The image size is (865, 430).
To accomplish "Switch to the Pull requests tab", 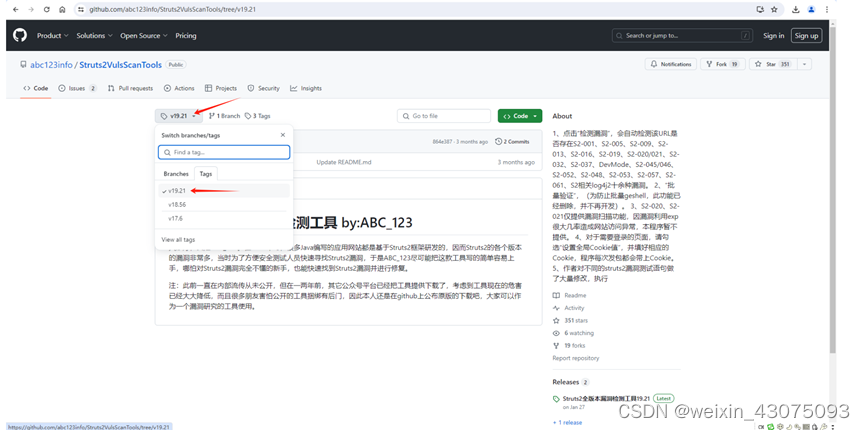I will point(130,88).
